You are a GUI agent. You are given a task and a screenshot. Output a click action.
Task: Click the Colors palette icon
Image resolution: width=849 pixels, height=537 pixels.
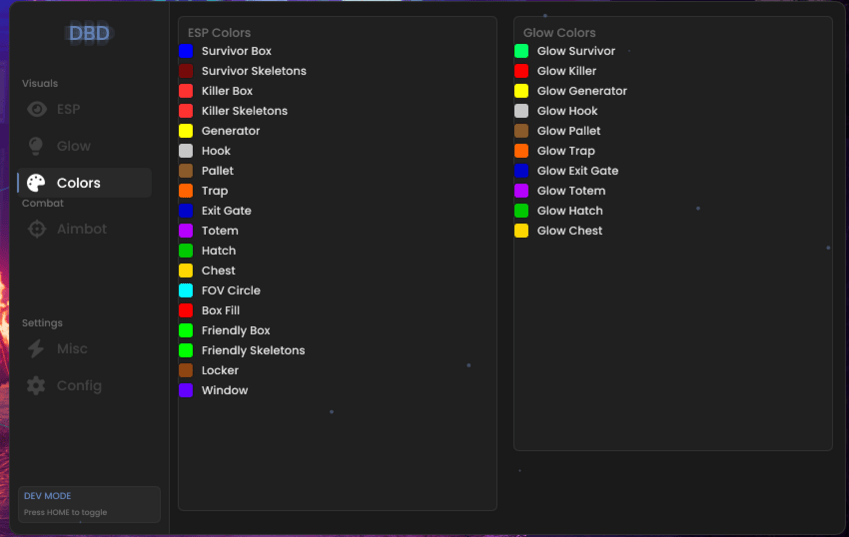(36, 183)
